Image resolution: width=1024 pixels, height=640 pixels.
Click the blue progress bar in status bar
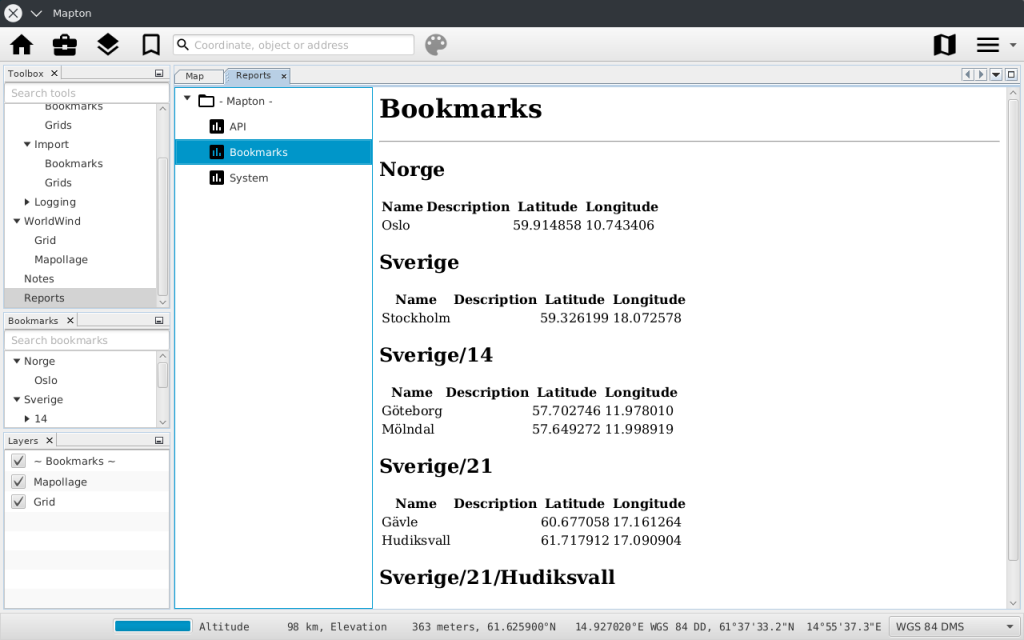coord(153,626)
